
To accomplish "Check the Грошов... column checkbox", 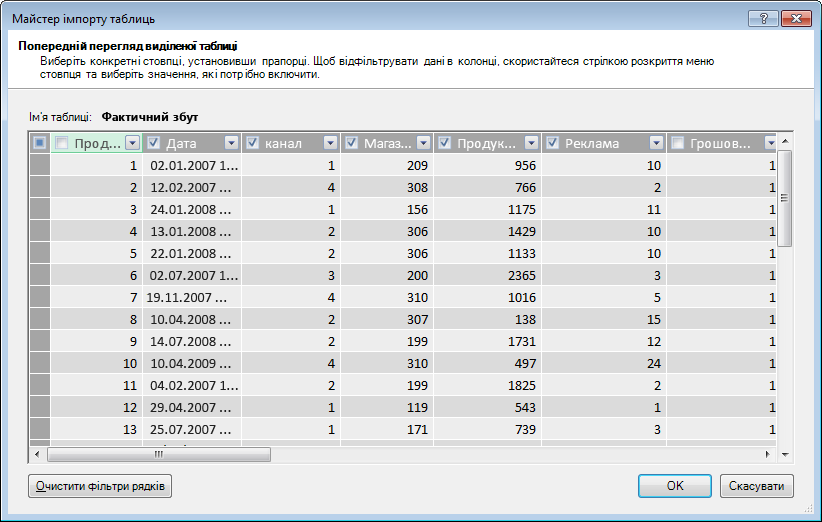I will [x=677, y=143].
